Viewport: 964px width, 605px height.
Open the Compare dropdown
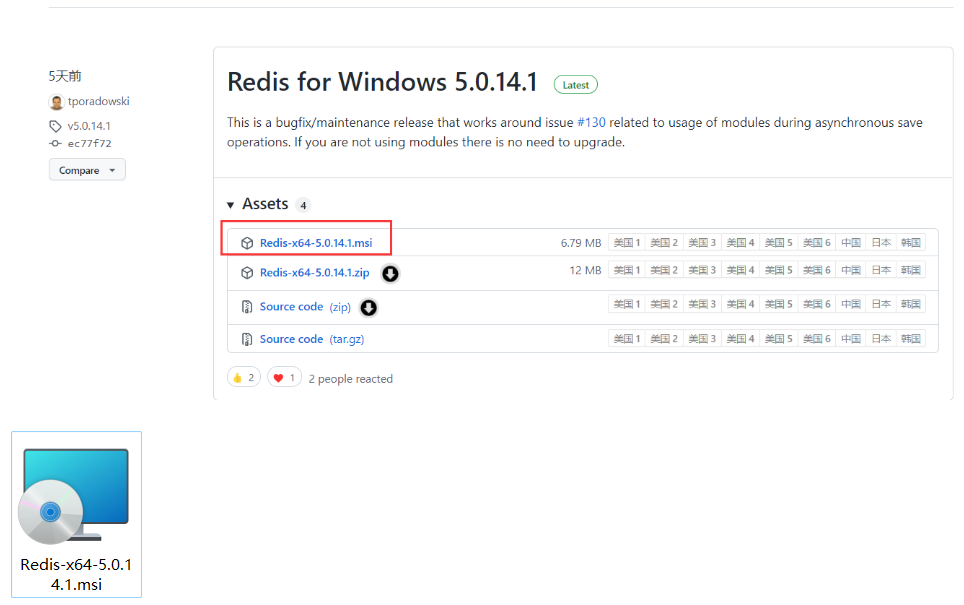tap(87, 170)
